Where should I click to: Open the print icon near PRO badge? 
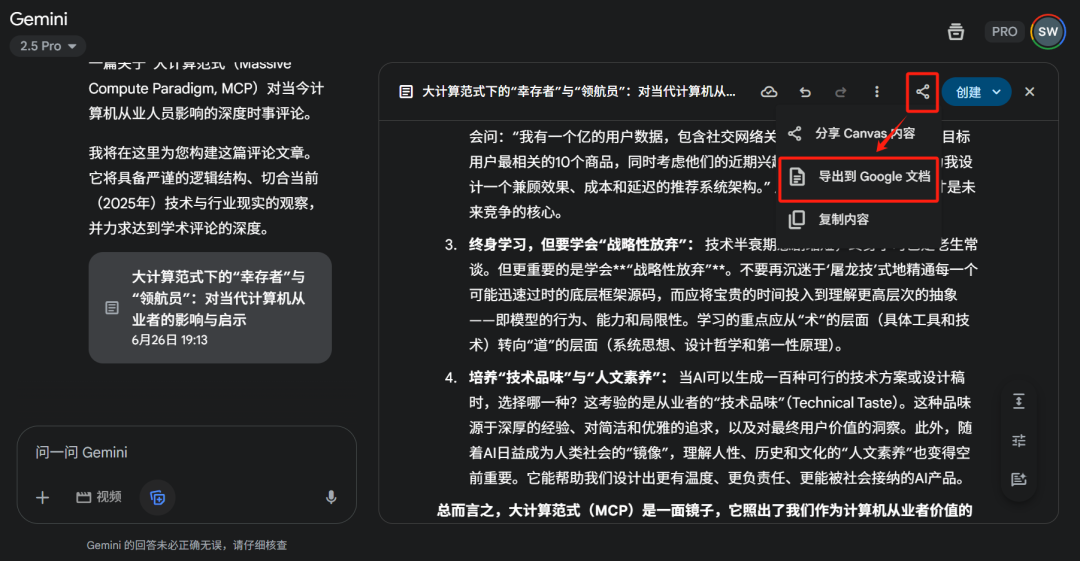(x=955, y=32)
